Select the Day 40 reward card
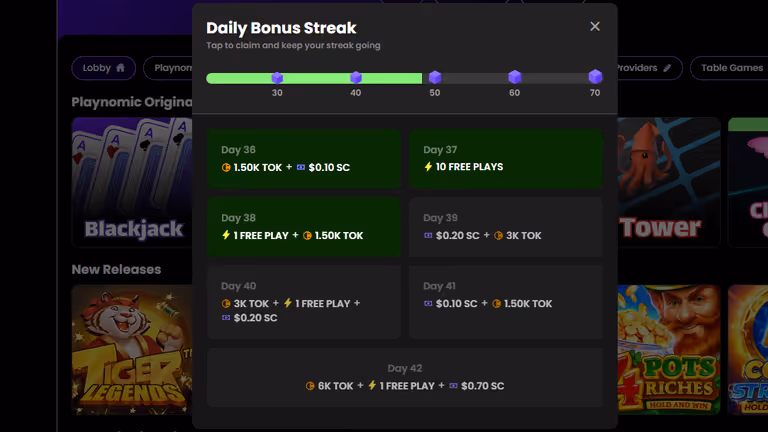Viewport: 768px width, 432px height. pyautogui.click(x=304, y=302)
